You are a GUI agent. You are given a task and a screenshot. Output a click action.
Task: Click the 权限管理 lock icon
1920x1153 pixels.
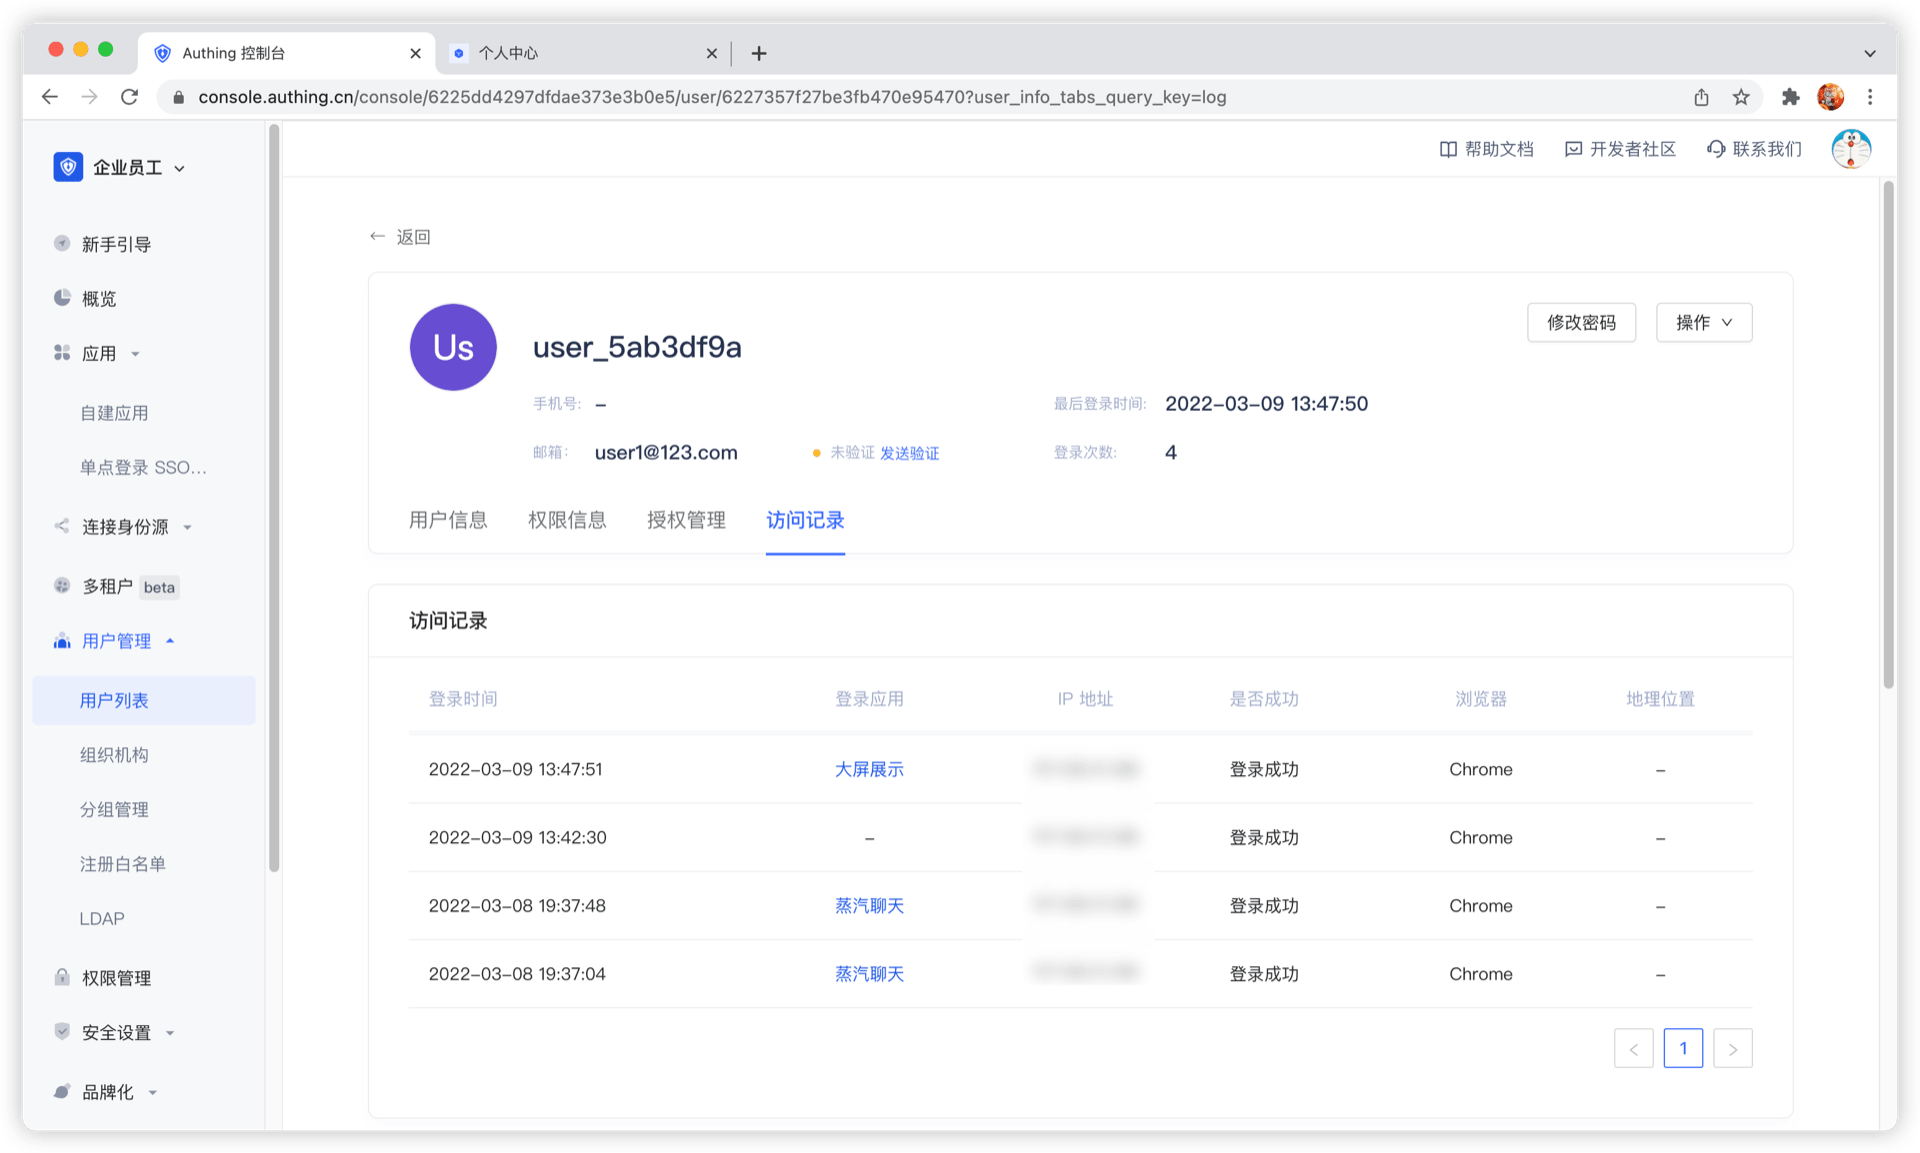pyautogui.click(x=62, y=977)
